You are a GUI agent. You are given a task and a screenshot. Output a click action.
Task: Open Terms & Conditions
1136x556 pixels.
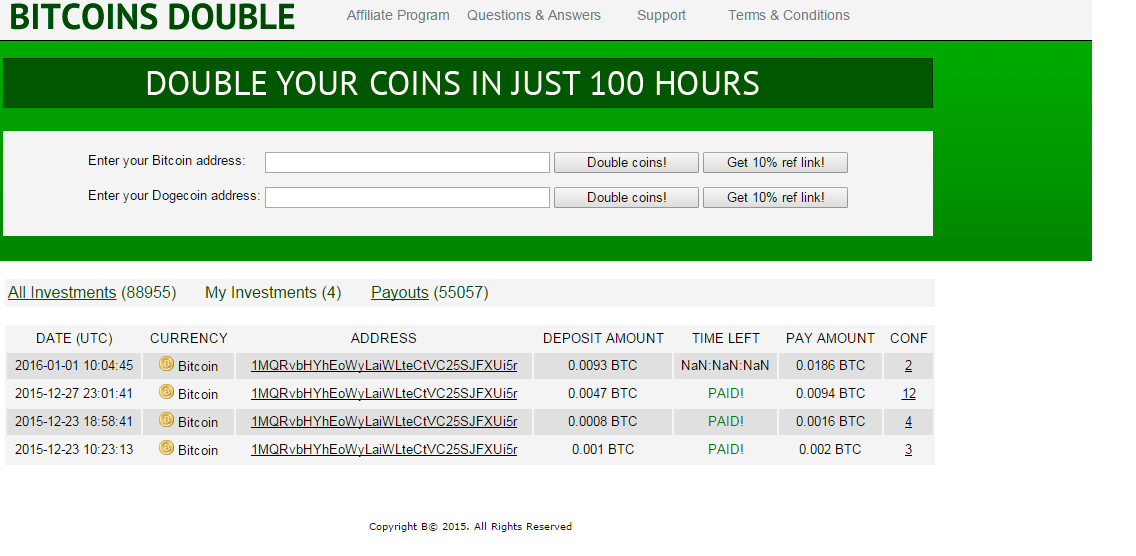(x=788, y=15)
